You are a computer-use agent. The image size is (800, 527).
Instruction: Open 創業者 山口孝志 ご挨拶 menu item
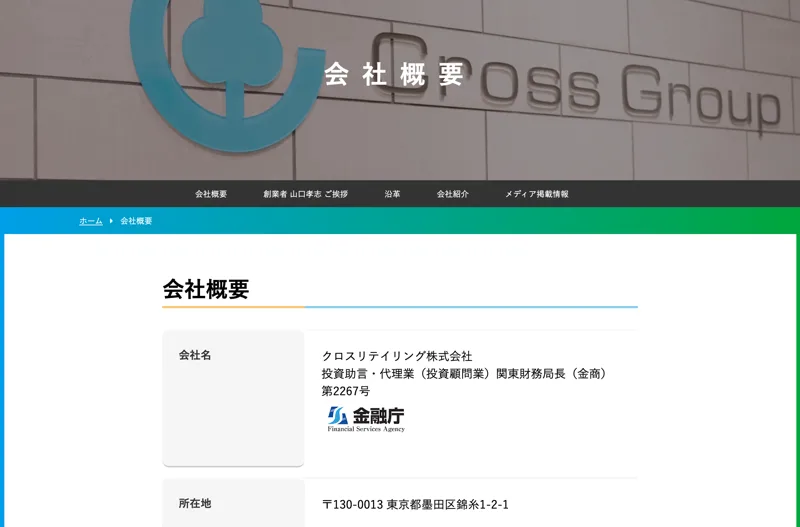click(x=306, y=194)
